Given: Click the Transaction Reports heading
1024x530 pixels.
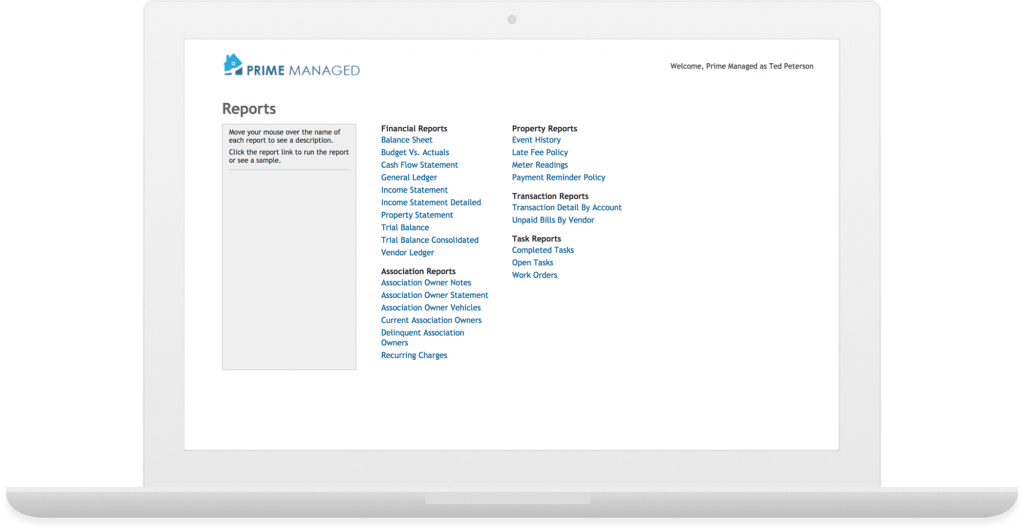Looking at the screenshot, I should tap(551, 196).
